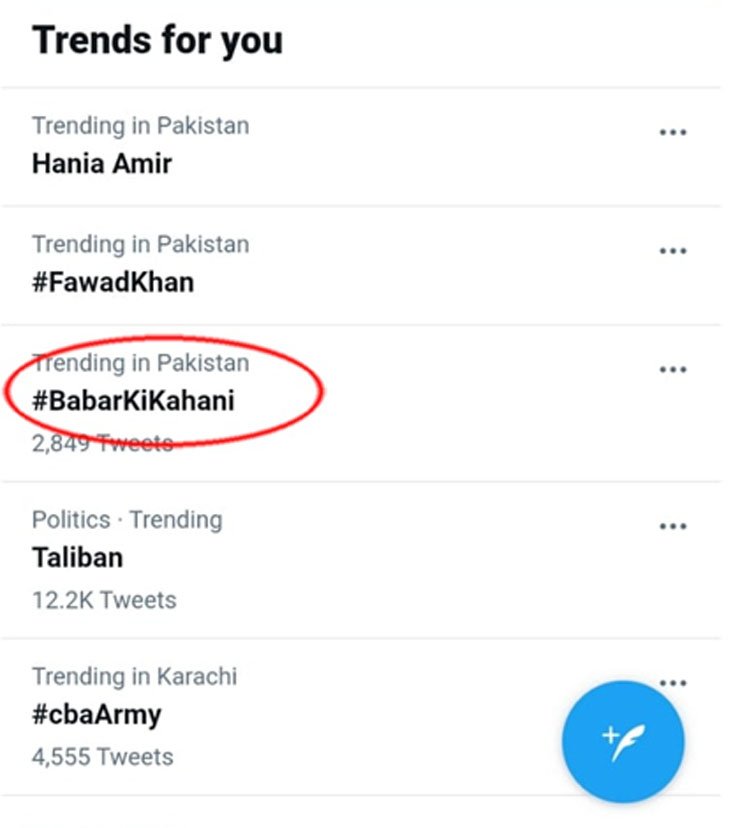Tap the 4,555 Tweets count under #cbaArmy
Viewport: 740px width, 828px height.
102,757
